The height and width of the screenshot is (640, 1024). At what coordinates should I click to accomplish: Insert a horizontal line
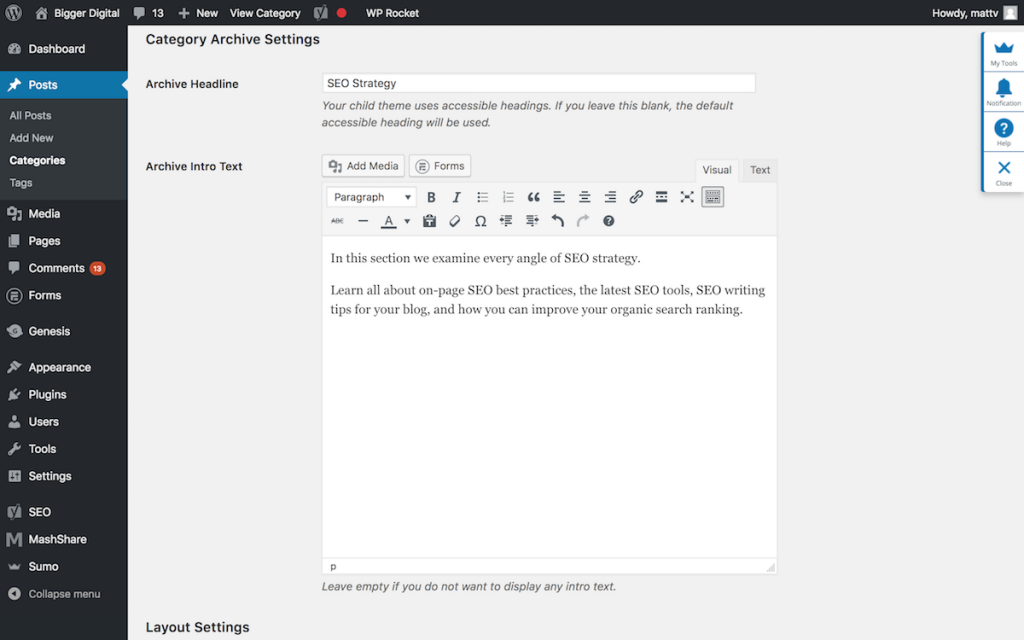point(363,221)
